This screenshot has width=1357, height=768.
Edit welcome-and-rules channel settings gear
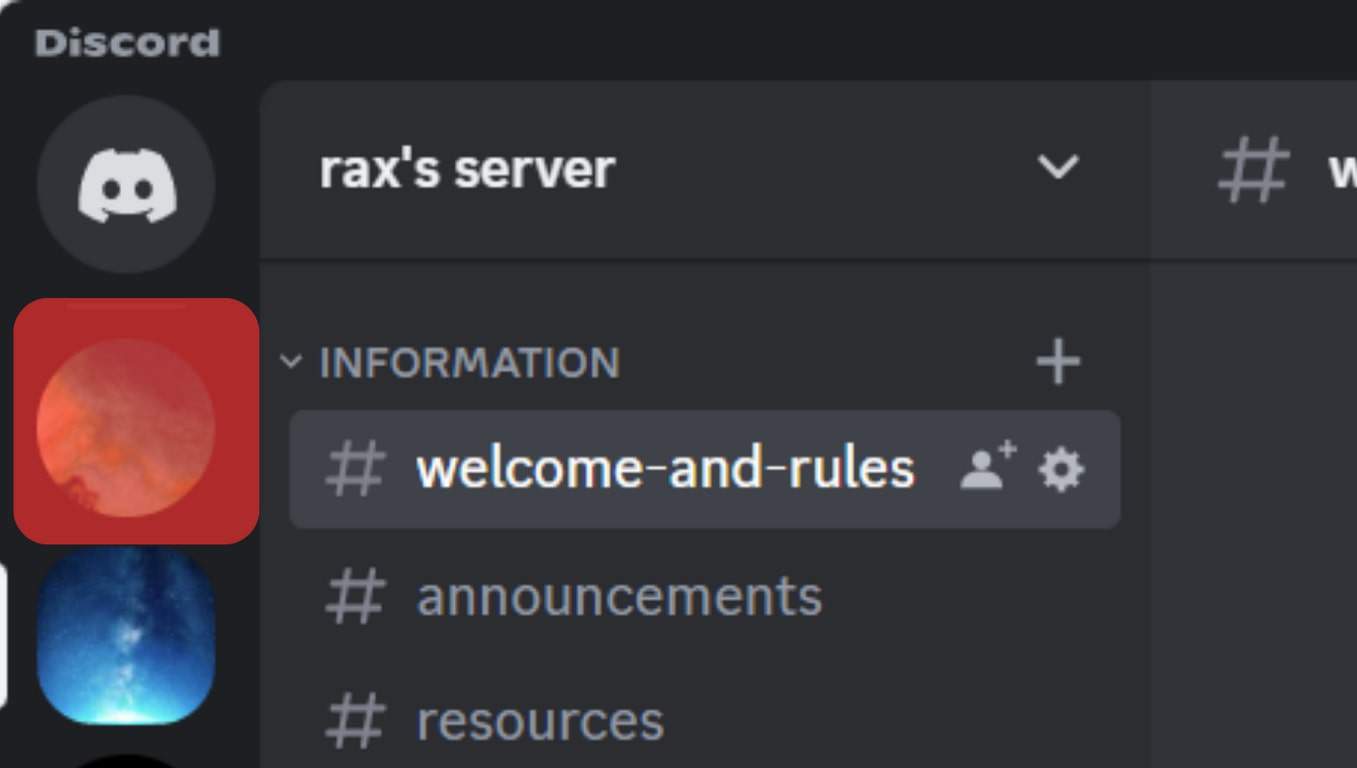pyautogui.click(x=1061, y=469)
